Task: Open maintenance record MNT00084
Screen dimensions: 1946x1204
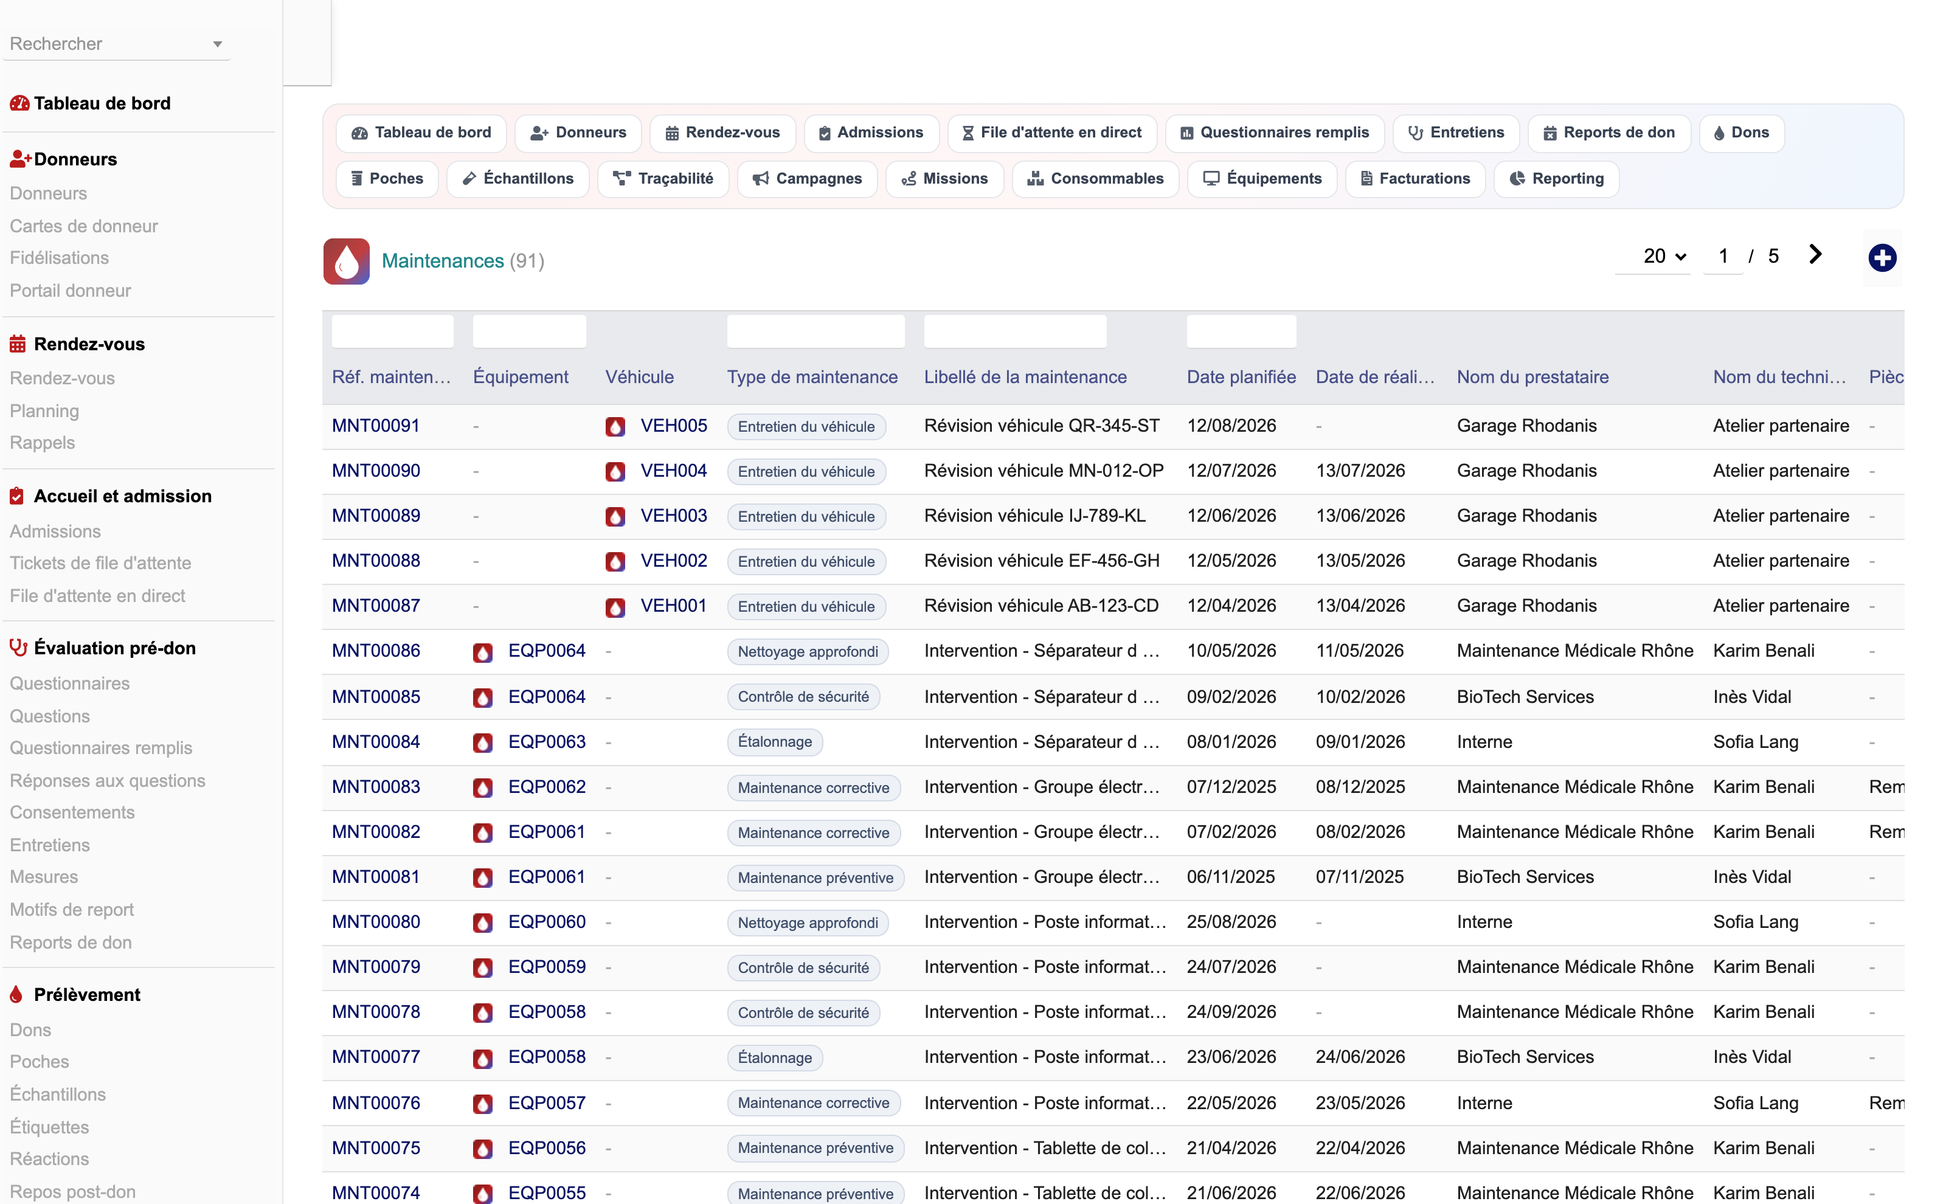Action: [x=376, y=742]
